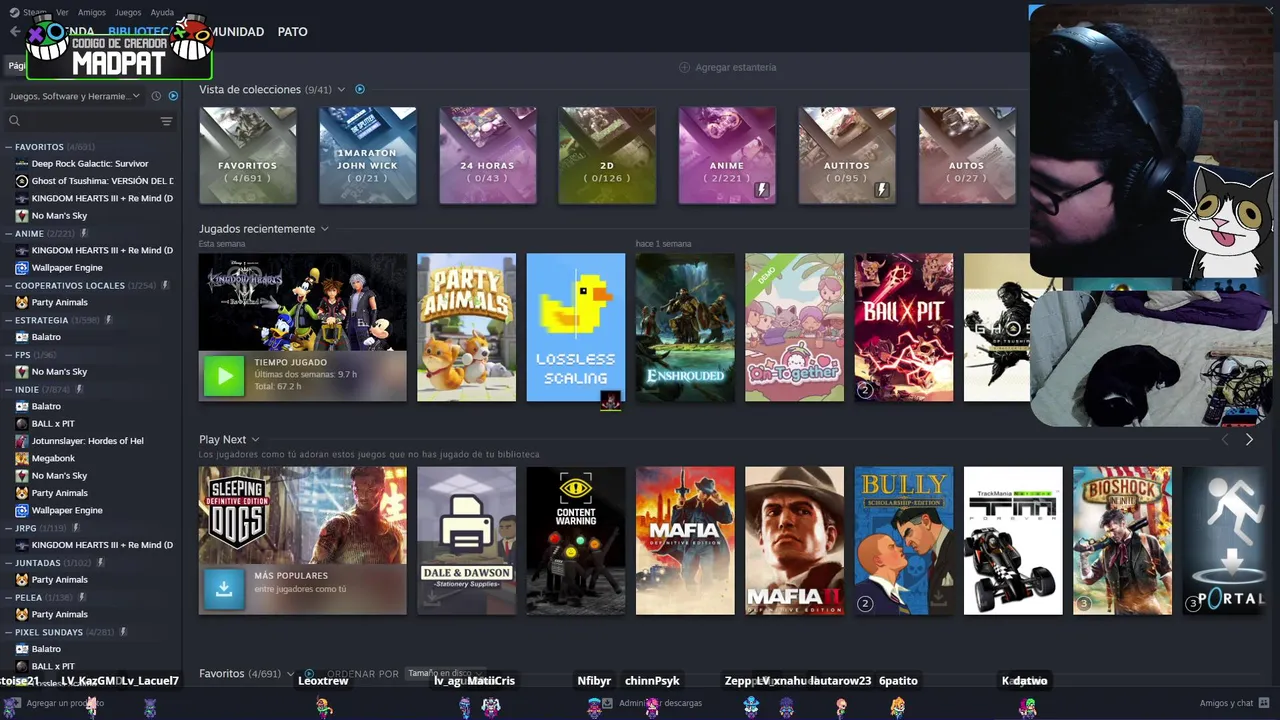Collapse the INDIE category in sidebar
The image size is (1280, 720).
(x=8, y=389)
